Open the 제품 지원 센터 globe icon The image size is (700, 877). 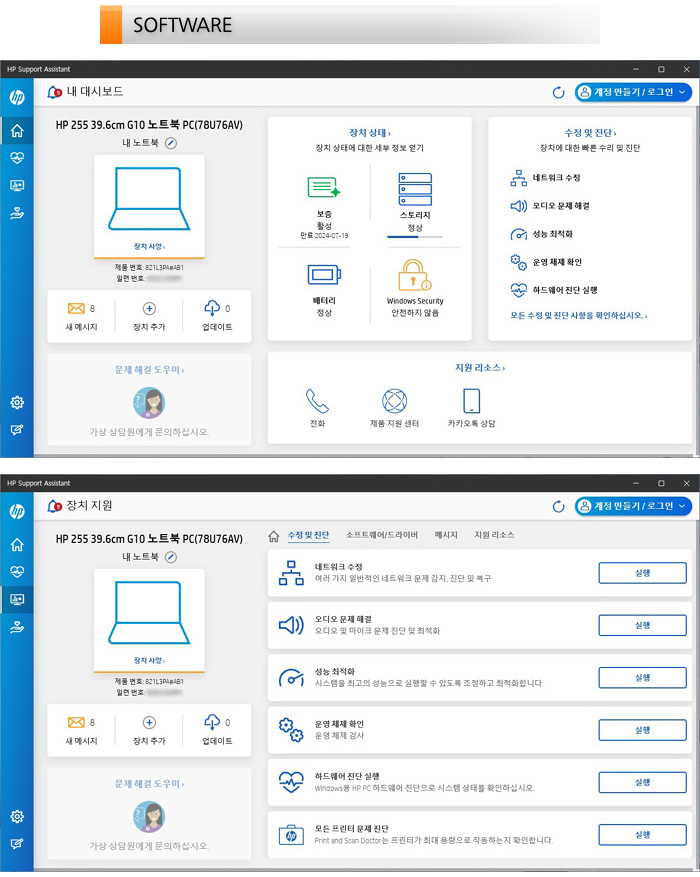(394, 401)
